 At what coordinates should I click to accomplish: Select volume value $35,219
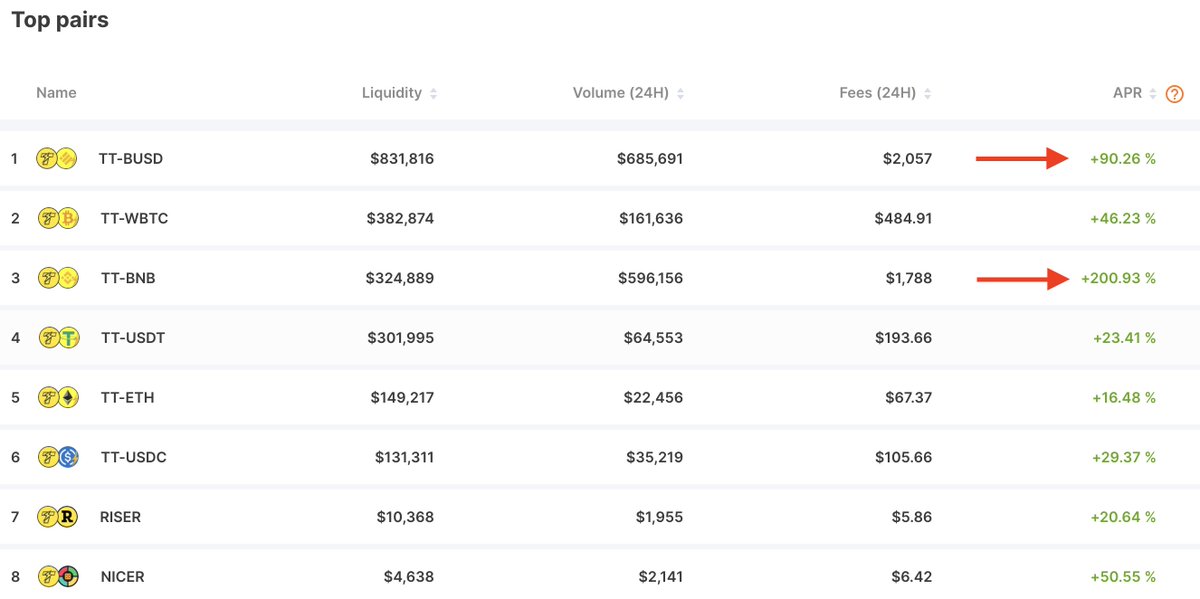(656, 457)
